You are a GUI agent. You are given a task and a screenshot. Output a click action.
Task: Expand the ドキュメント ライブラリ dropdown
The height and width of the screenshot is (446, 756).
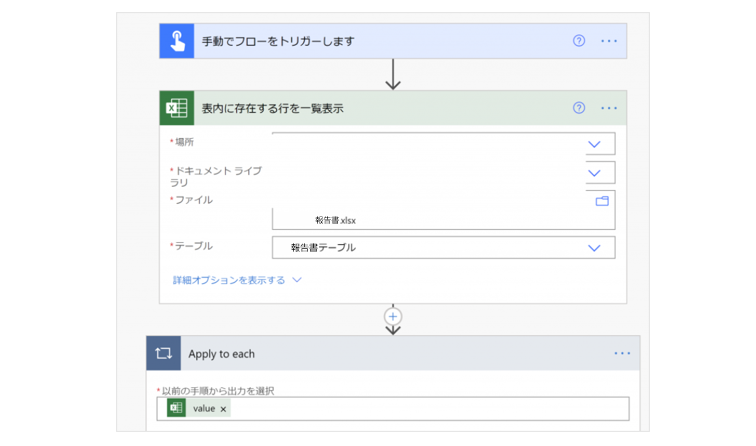pyautogui.click(x=594, y=173)
